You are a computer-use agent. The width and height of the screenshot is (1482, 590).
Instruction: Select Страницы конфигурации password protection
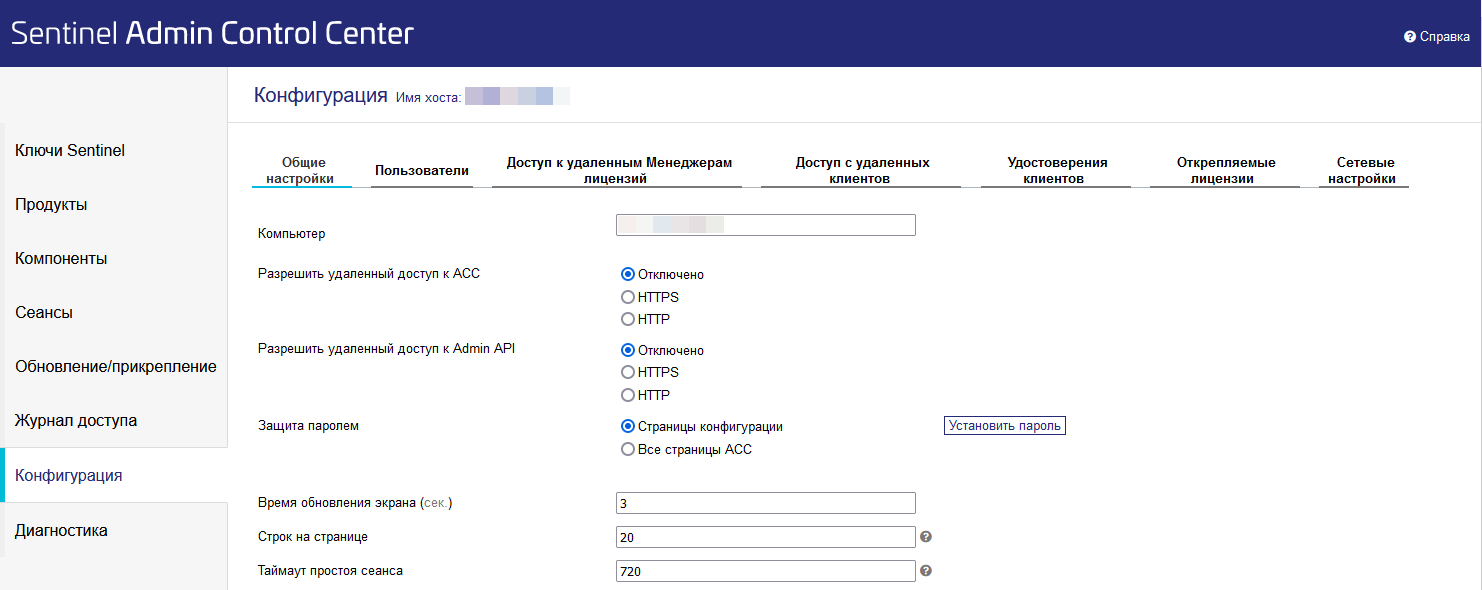628,426
